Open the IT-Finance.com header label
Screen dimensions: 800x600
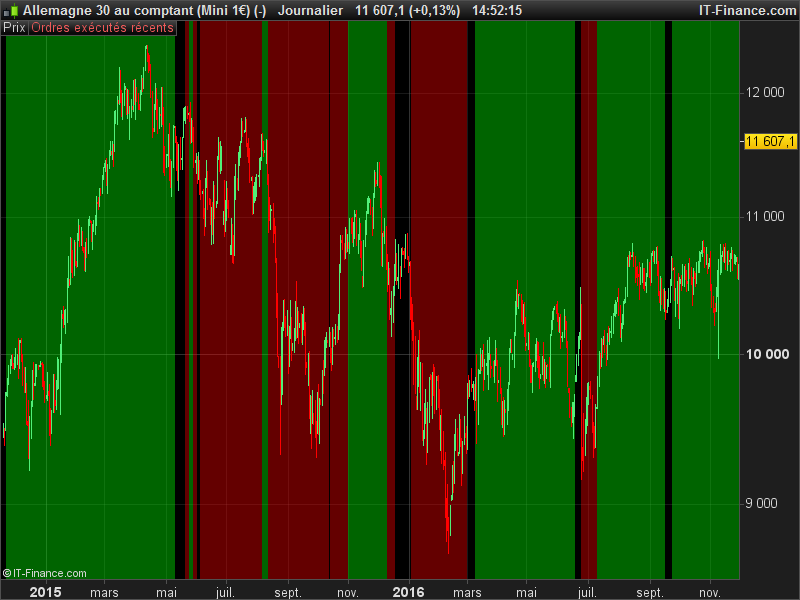(x=747, y=10)
